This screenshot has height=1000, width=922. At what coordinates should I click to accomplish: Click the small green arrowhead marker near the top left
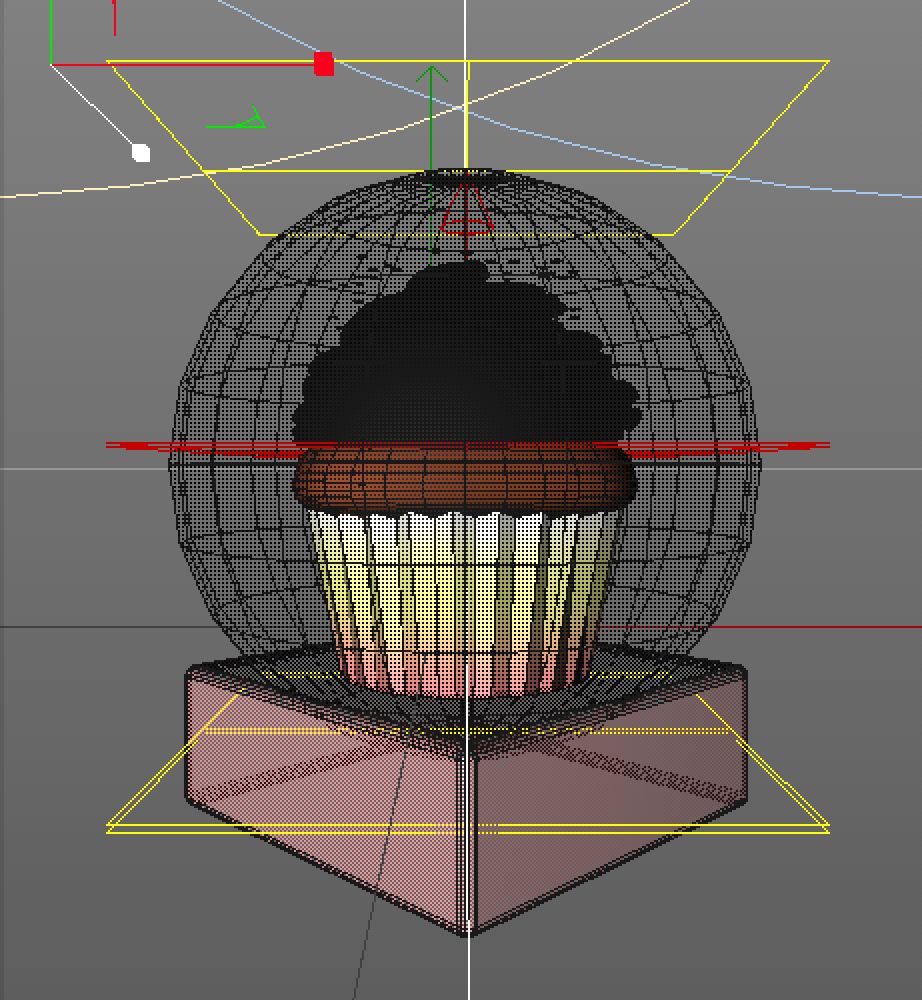pos(237,119)
